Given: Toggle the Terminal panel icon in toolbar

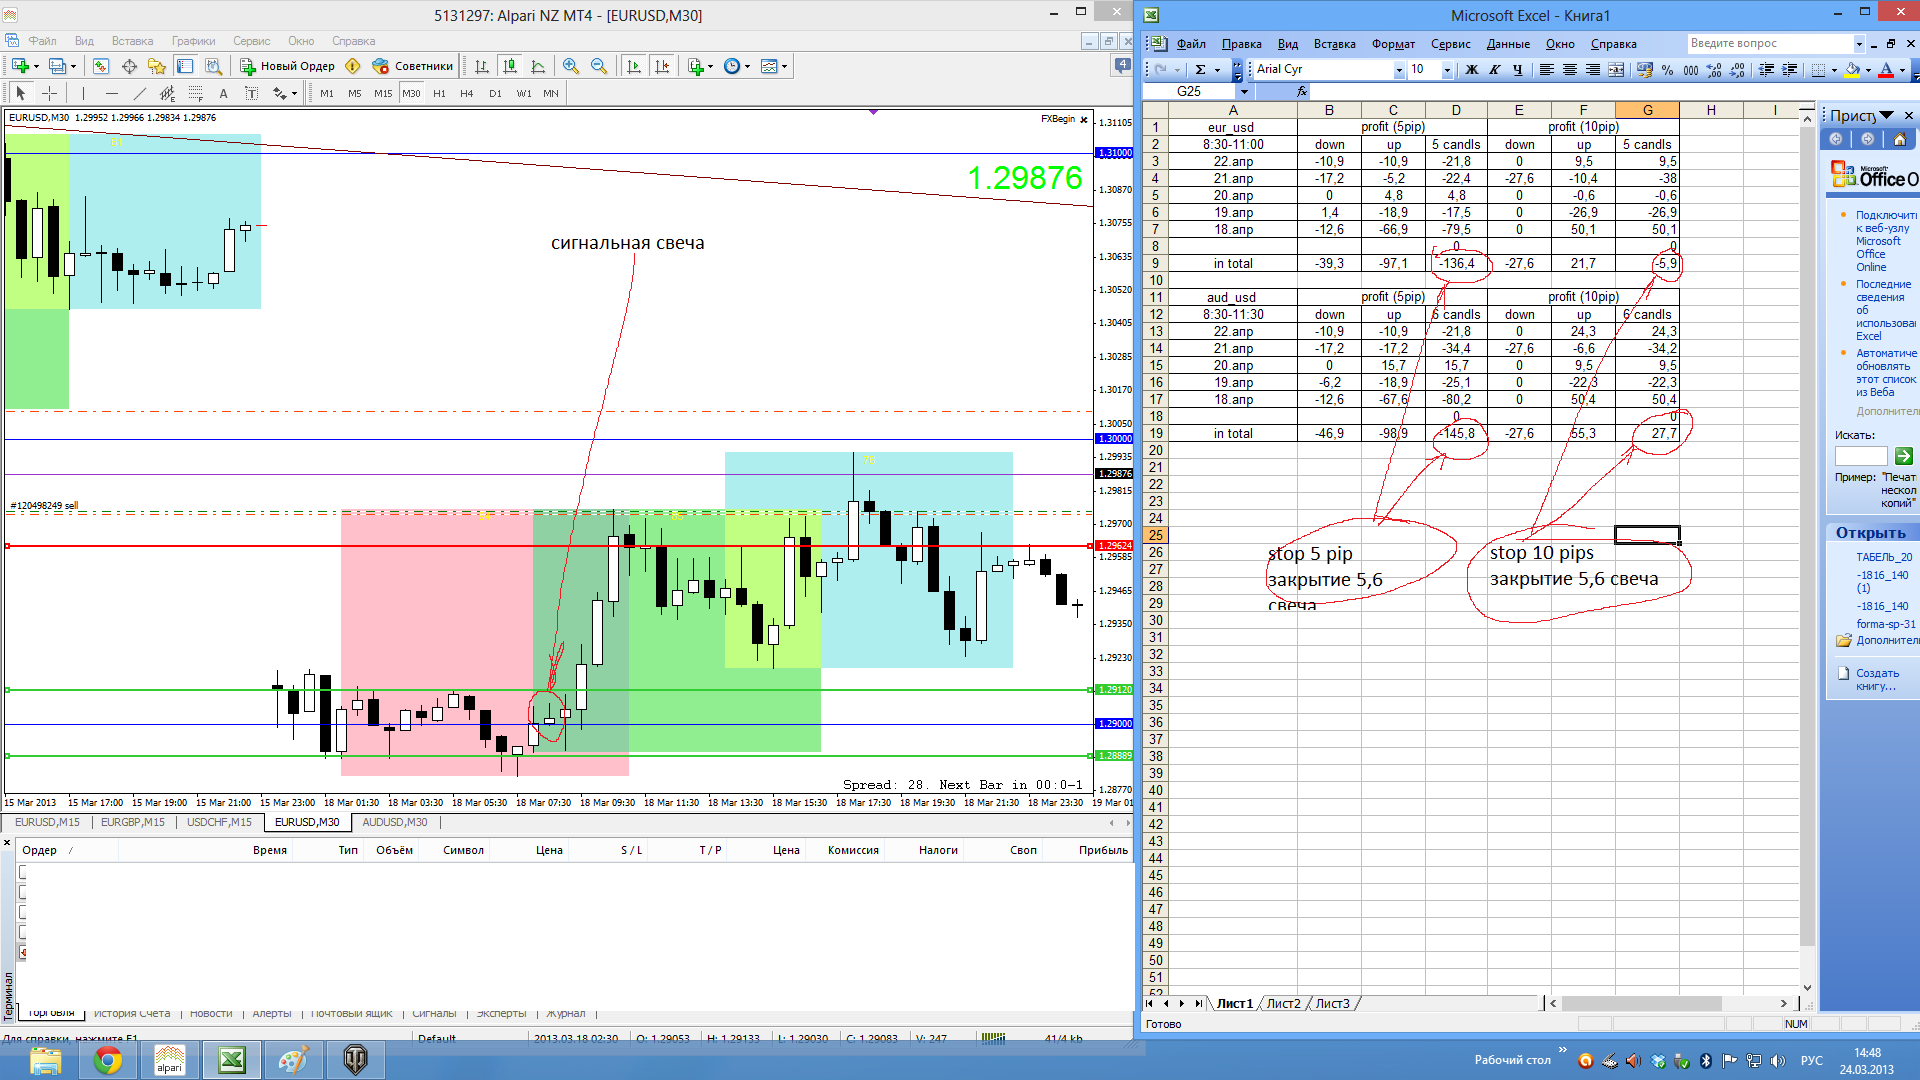Looking at the screenshot, I should point(185,66).
